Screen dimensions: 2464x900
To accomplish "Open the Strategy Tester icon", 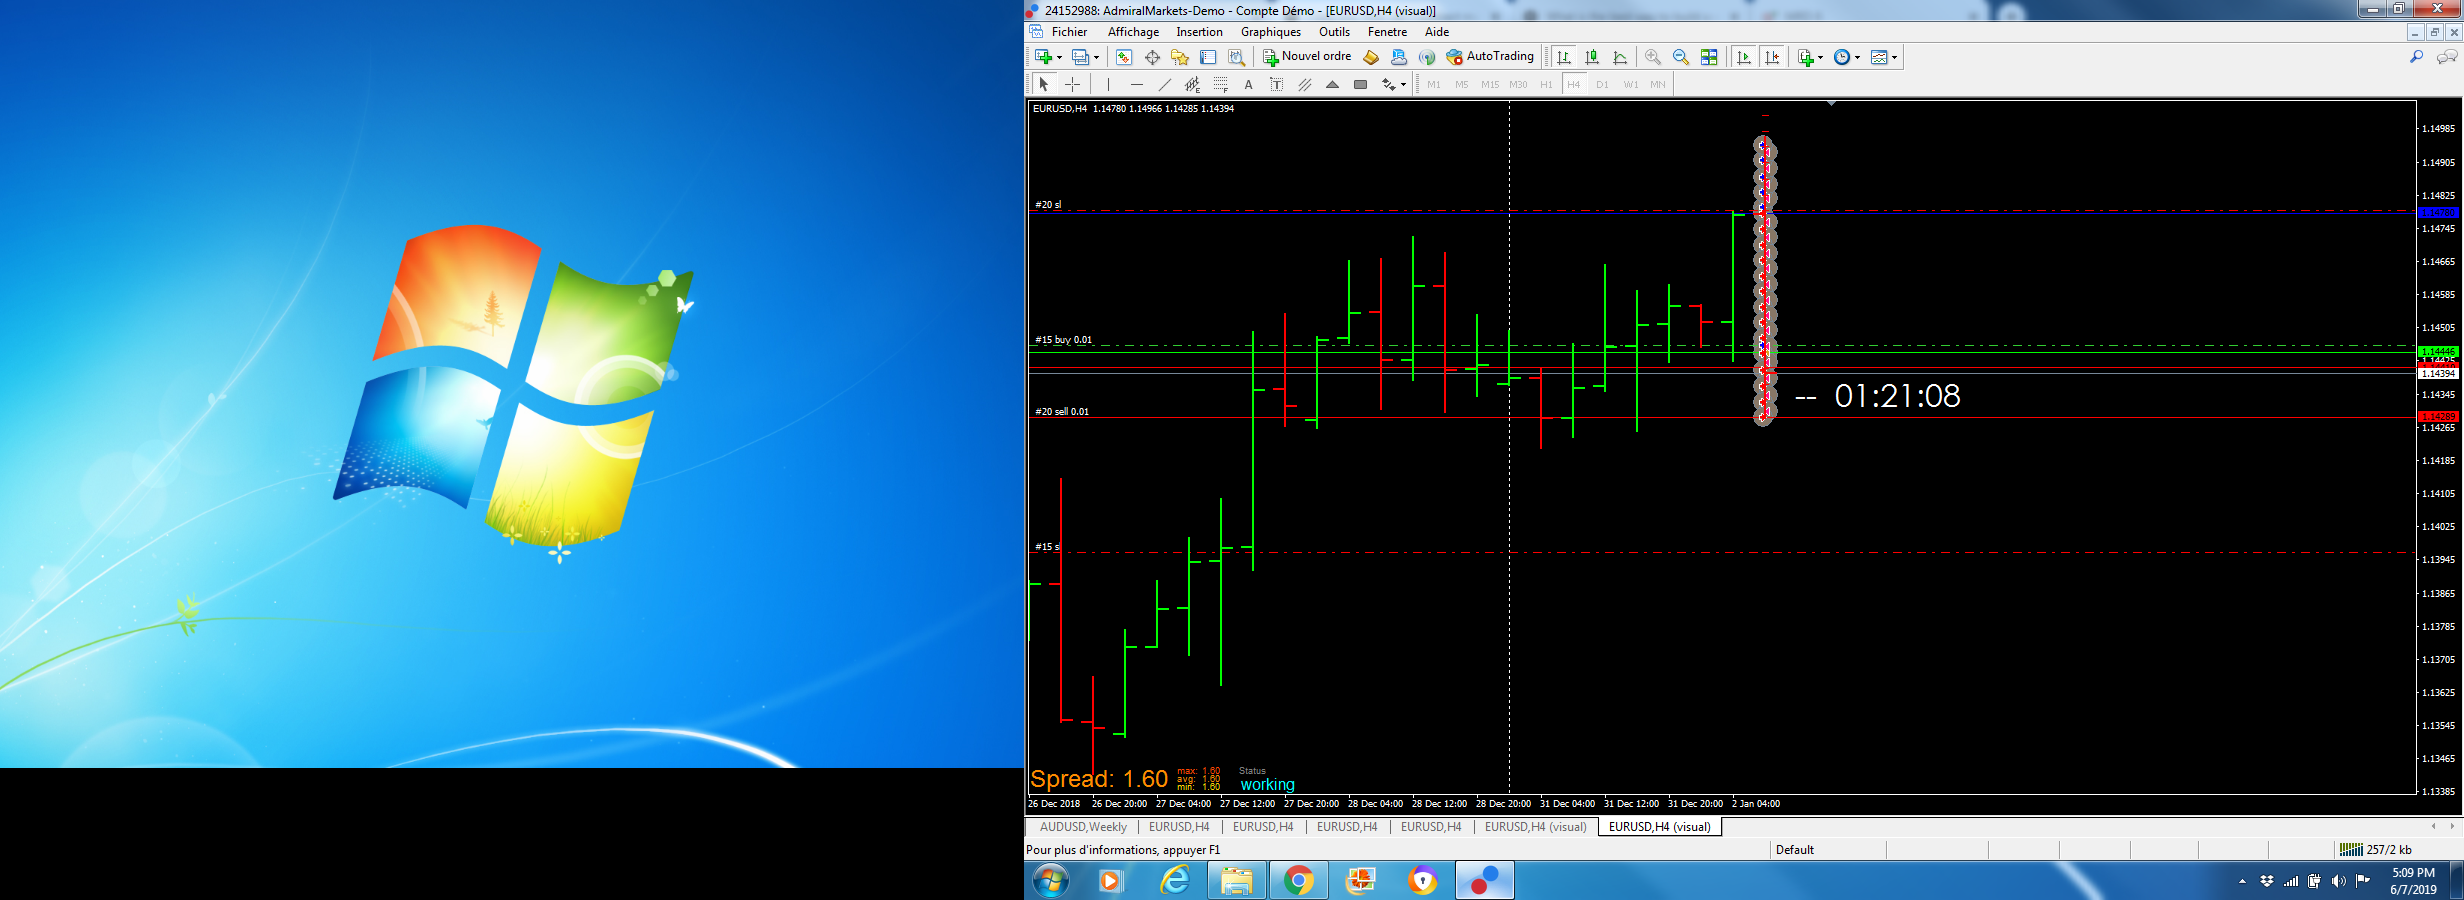I will [1236, 57].
